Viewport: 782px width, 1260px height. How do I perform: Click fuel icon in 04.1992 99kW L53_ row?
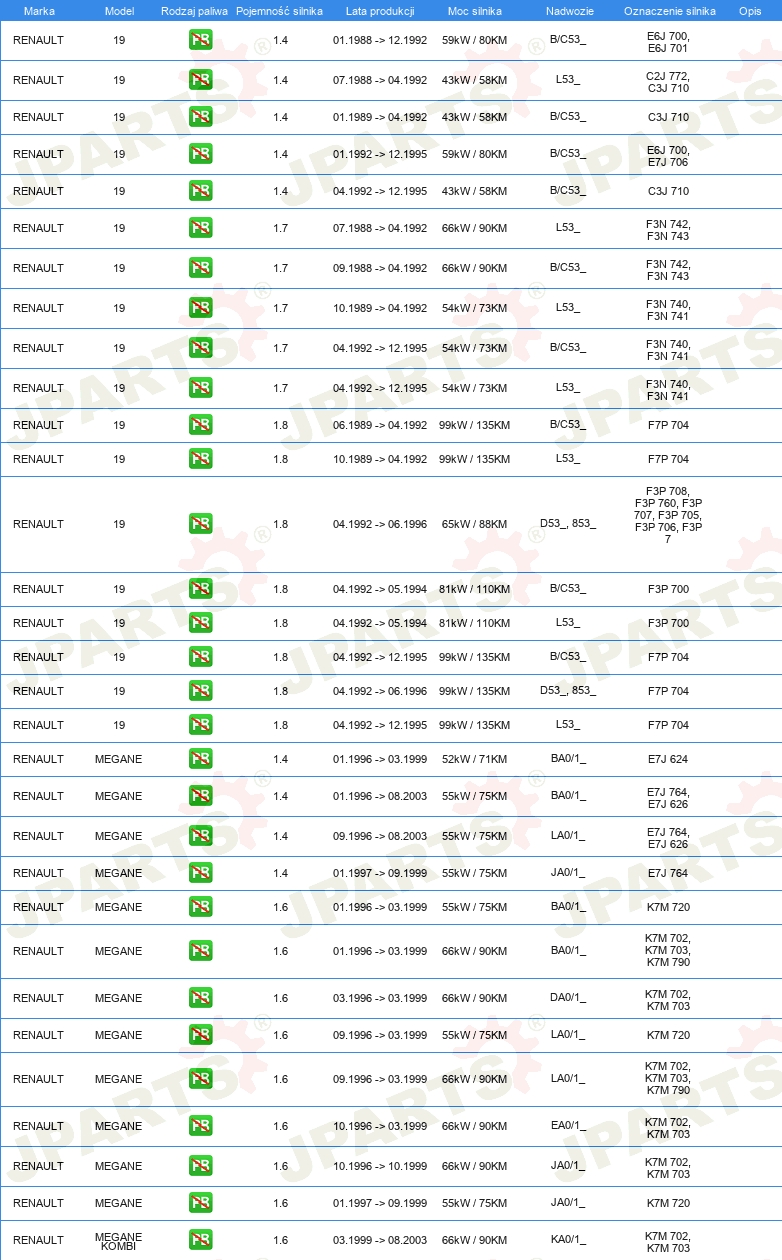point(200,725)
